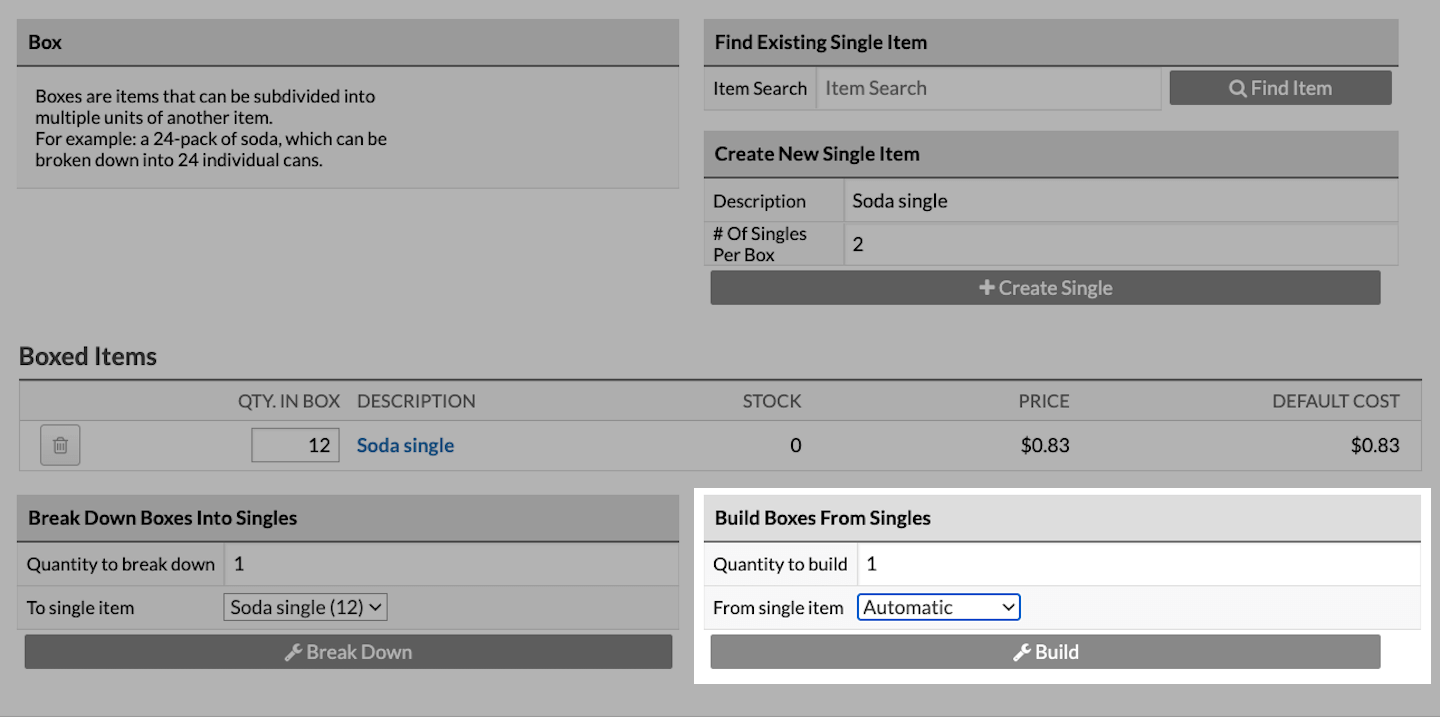The height and width of the screenshot is (717, 1440).
Task: Expand the From single item Automatic dropdown
Action: coord(938,607)
